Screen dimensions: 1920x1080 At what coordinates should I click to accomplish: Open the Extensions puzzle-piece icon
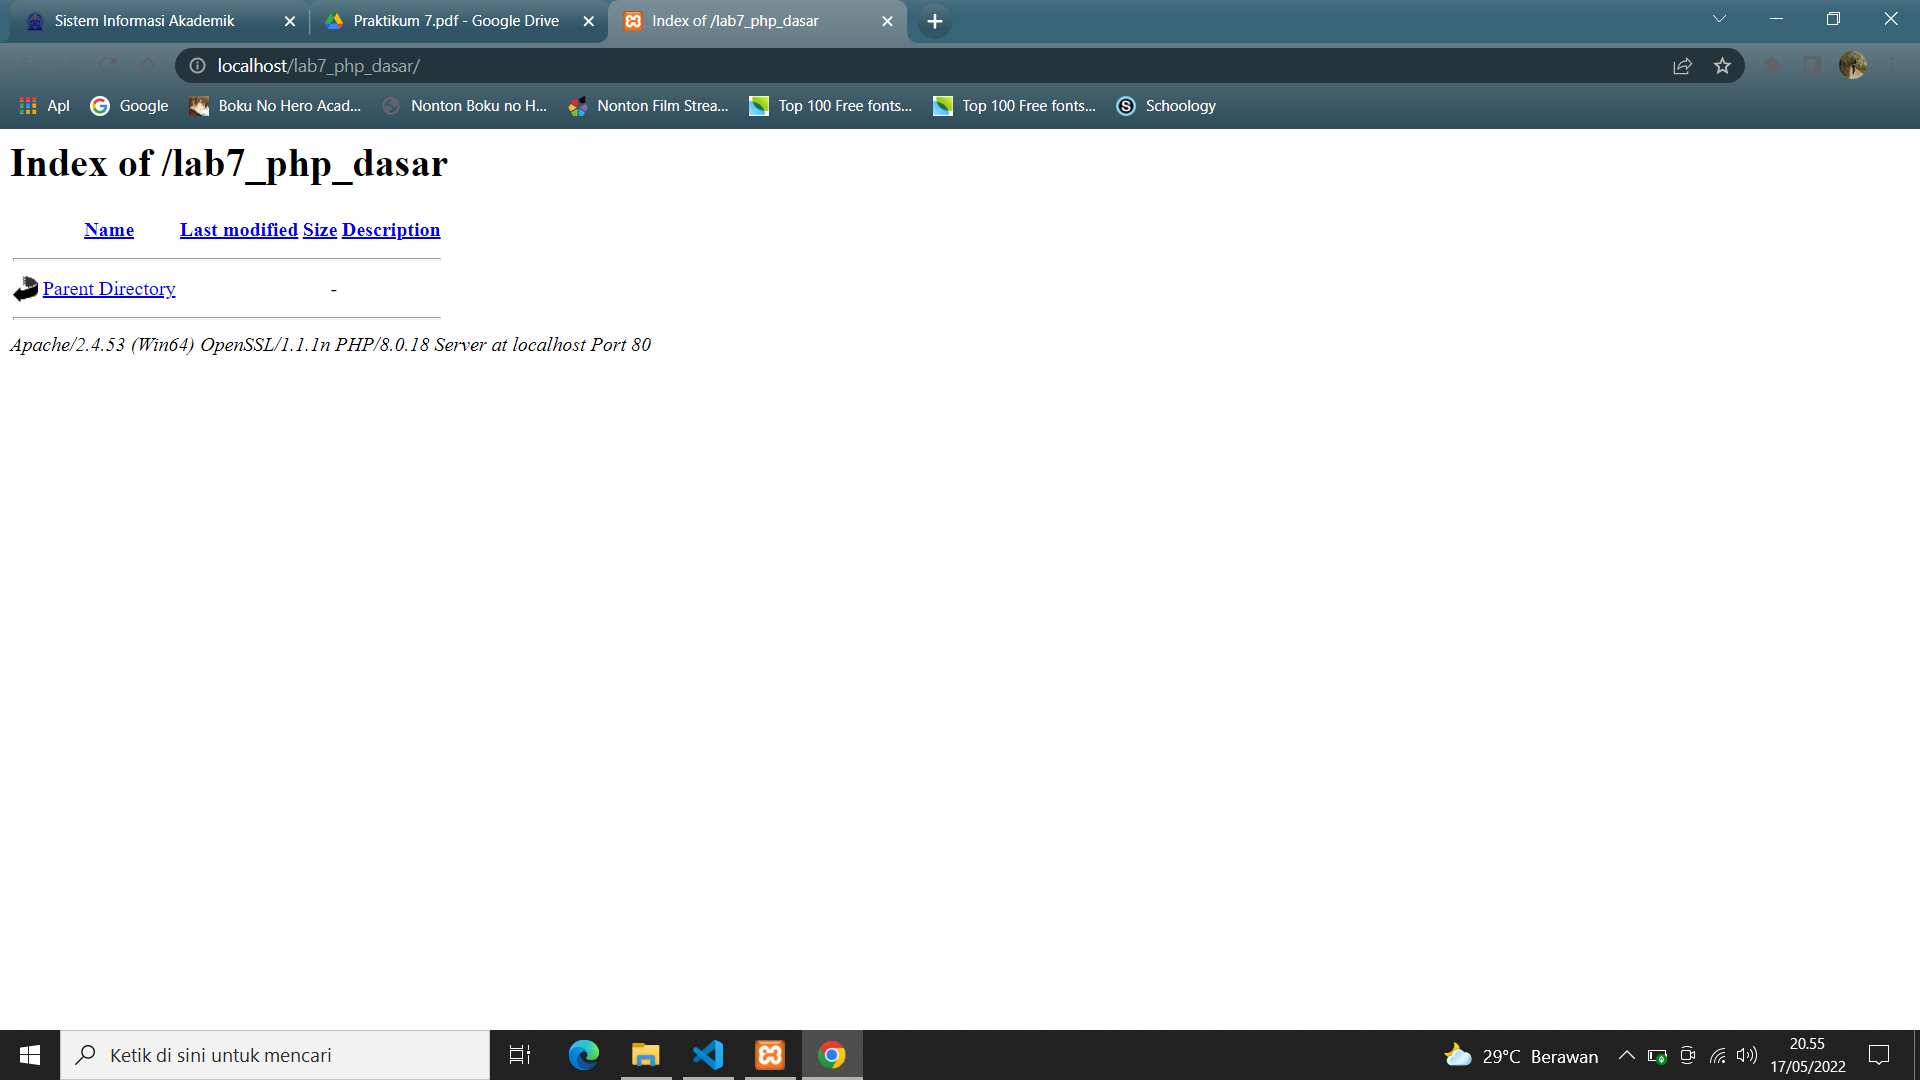(1772, 66)
